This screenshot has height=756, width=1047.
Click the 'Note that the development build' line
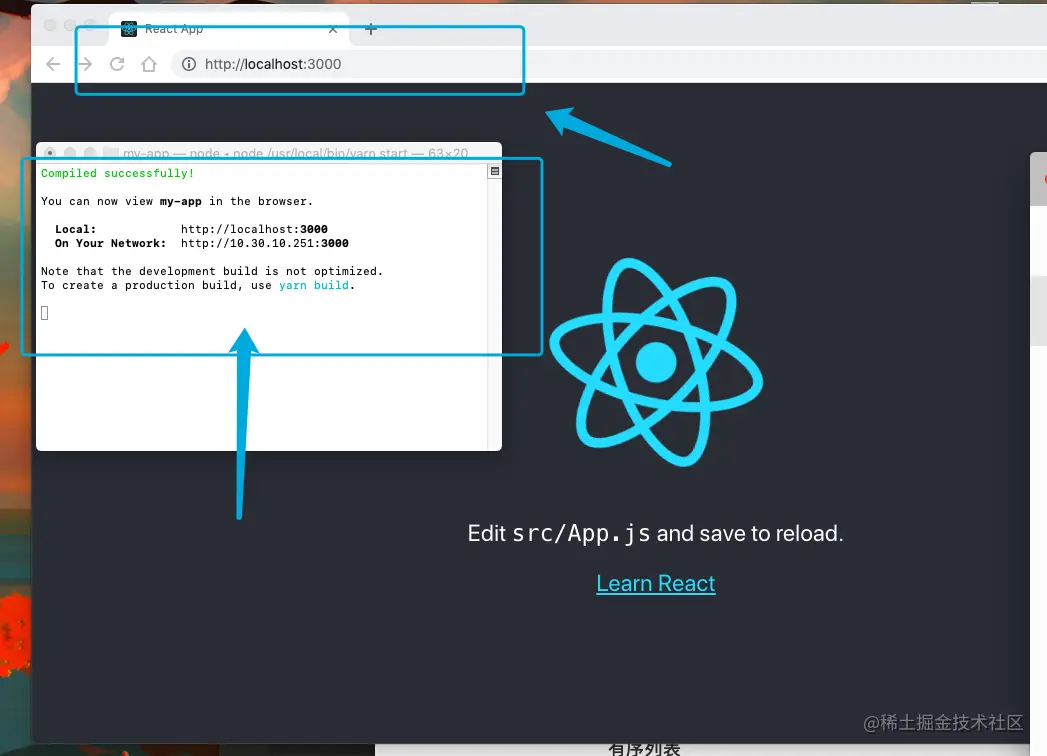[212, 271]
